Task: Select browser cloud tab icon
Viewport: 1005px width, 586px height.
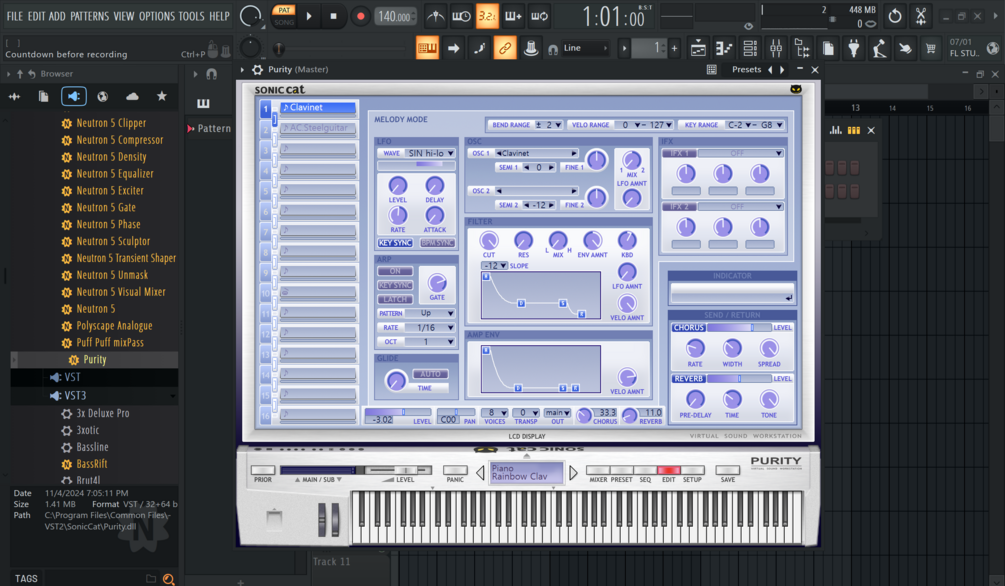Action: [x=132, y=96]
